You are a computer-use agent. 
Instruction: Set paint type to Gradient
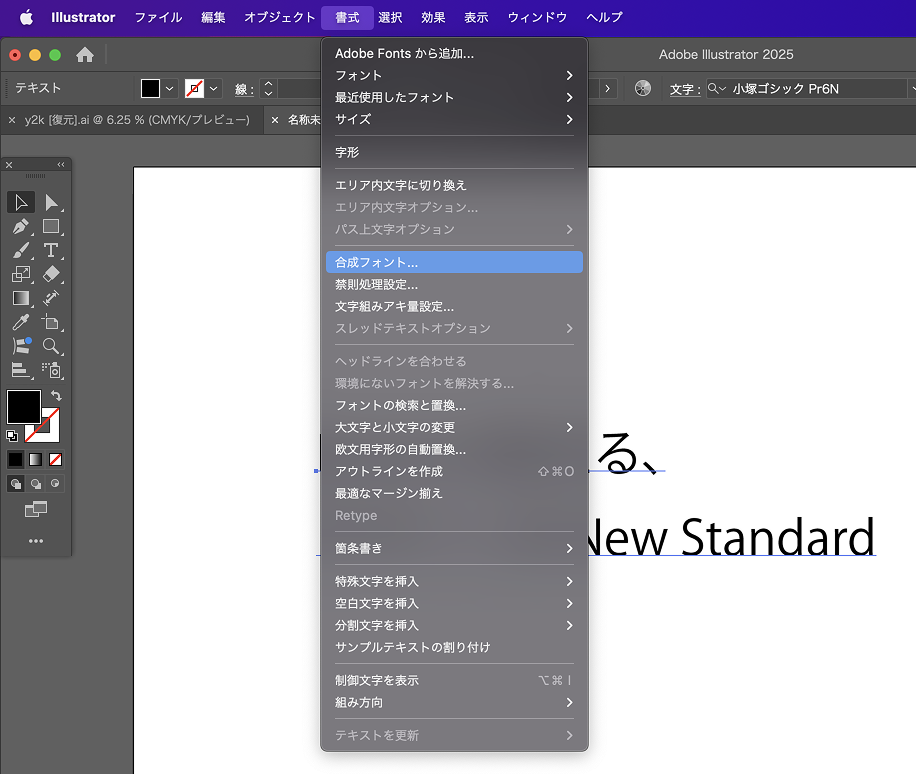(36, 460)
